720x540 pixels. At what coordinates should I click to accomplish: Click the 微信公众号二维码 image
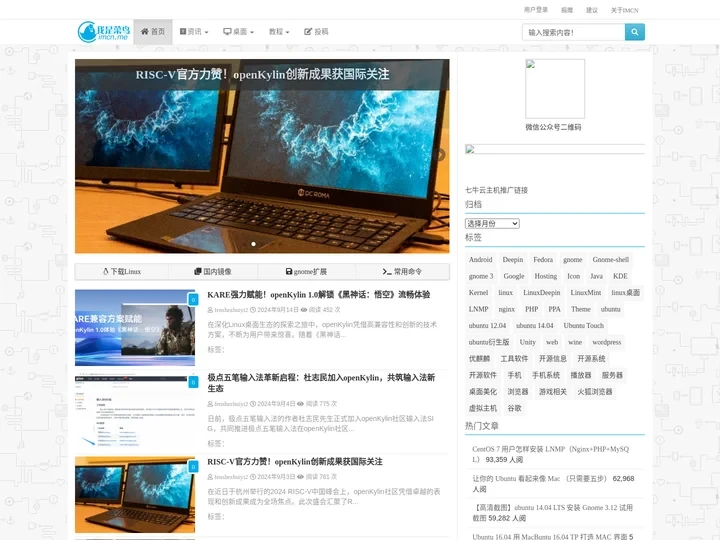pos(555,89)
